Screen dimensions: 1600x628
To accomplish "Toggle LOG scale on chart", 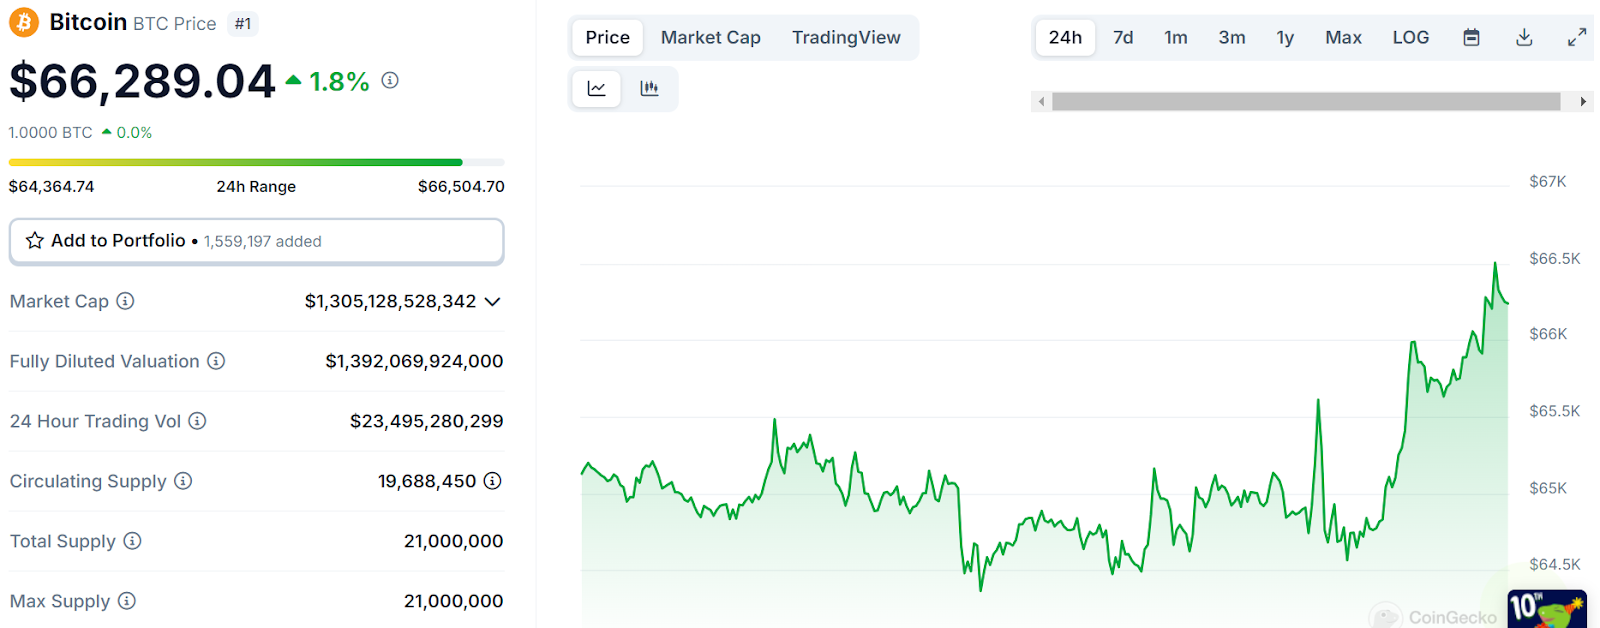I will 1411,38.
